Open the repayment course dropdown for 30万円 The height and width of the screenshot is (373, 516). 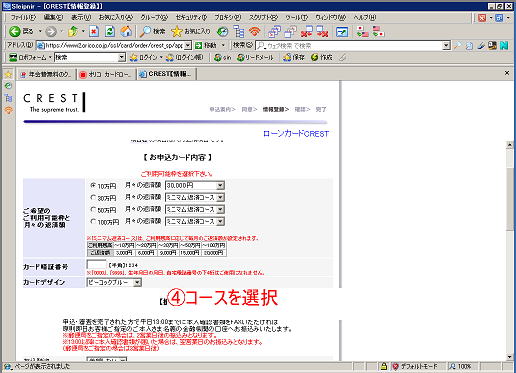pos(195,197)
